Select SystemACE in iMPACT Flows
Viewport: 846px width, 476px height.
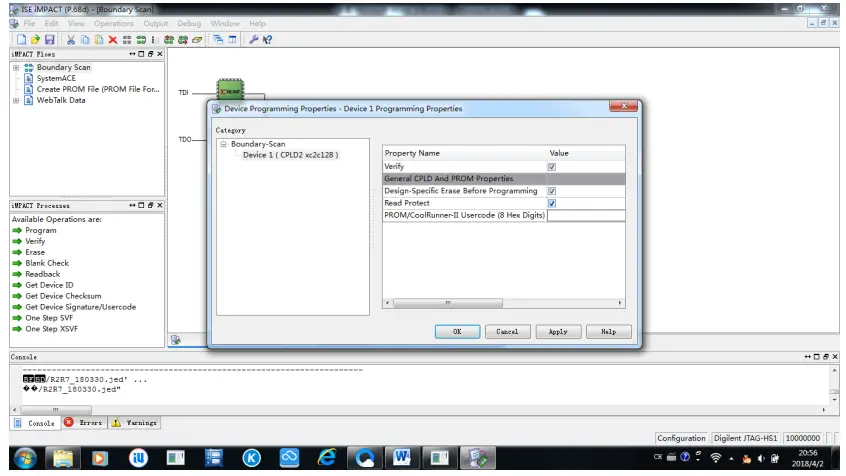click(56, 78)
